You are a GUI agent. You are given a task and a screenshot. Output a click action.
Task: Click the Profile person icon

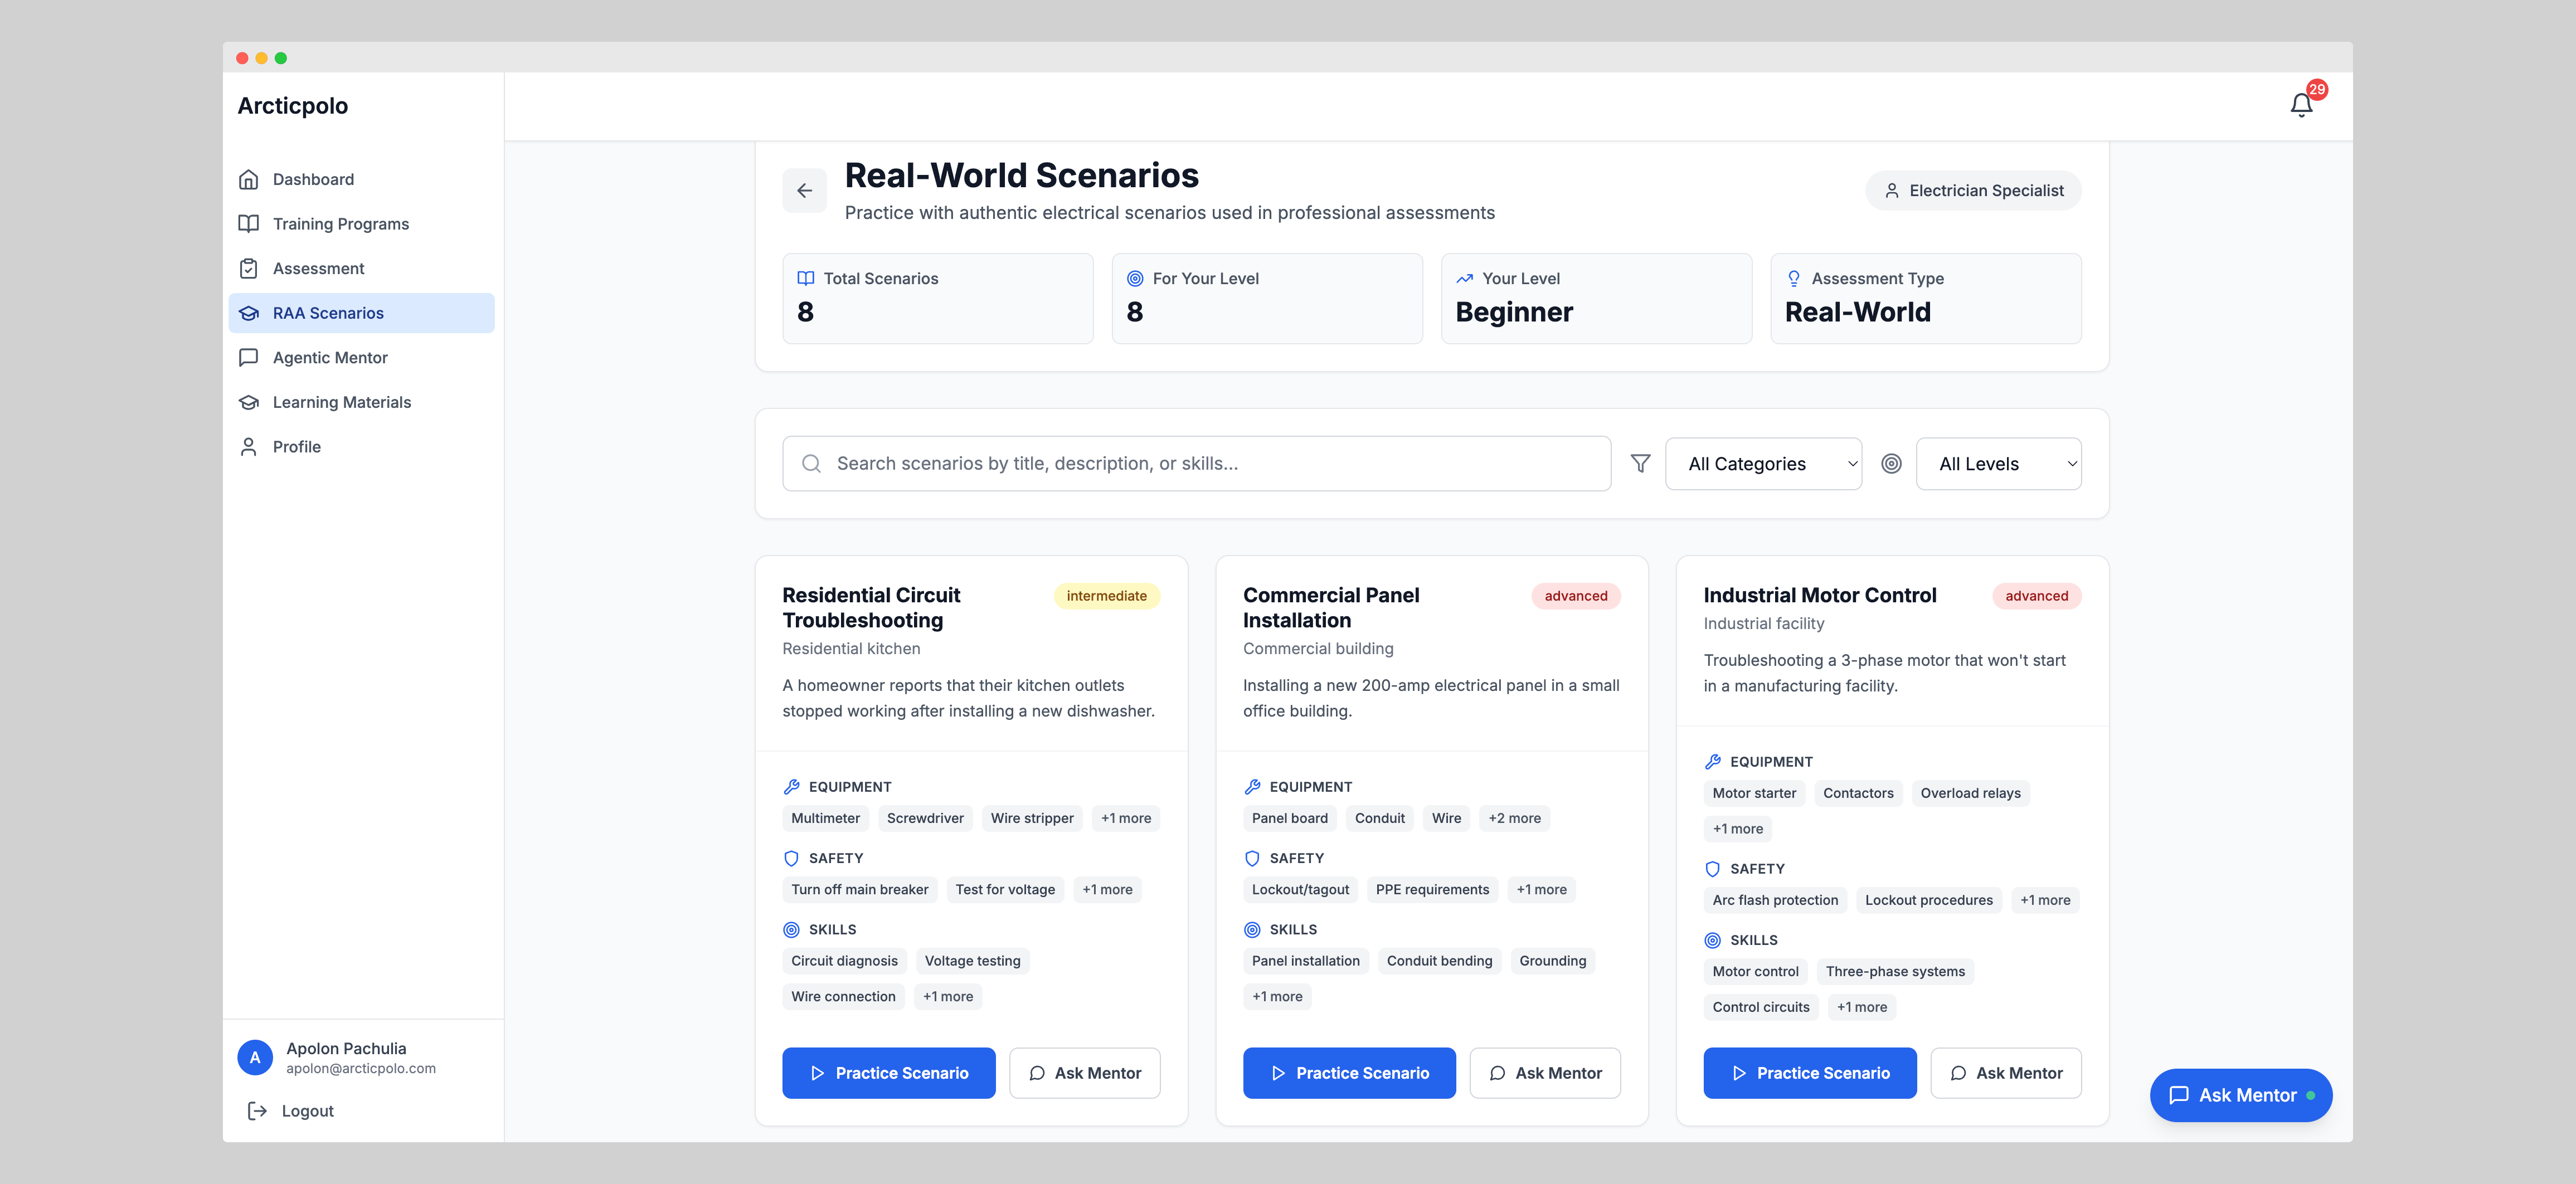(249, 447)
